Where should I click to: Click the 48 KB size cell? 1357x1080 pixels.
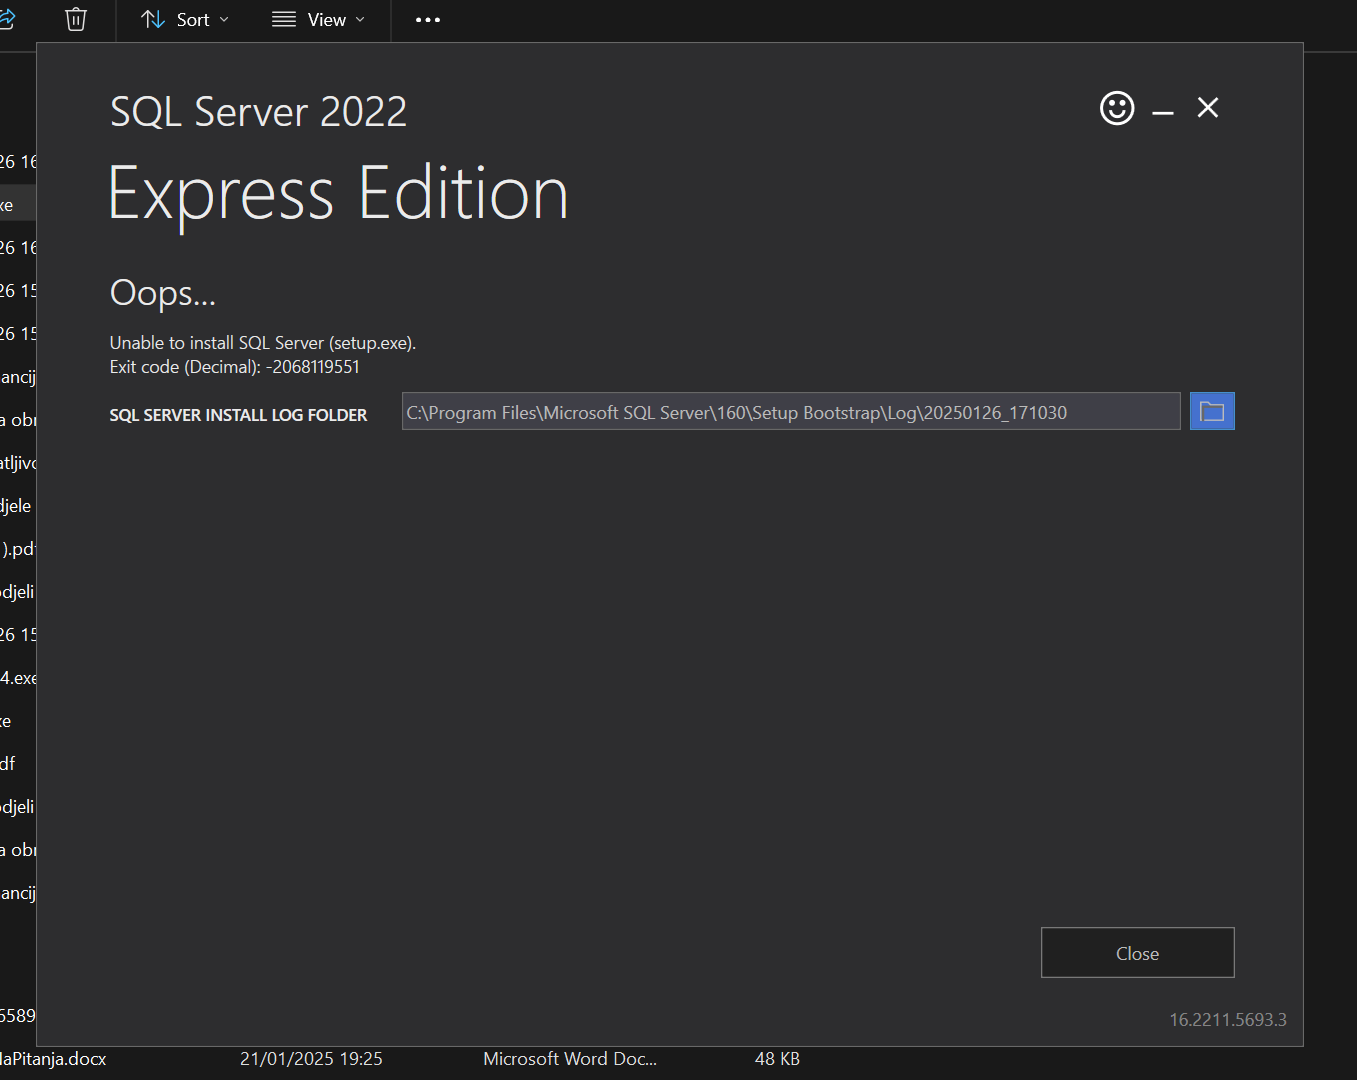point(777,1059)
